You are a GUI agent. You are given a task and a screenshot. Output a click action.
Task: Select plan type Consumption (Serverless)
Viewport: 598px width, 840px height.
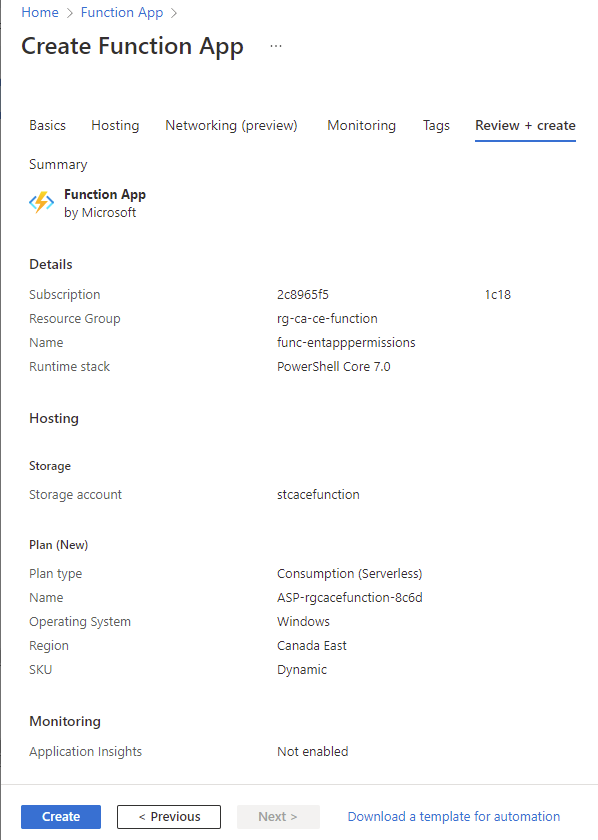[349, 574]
